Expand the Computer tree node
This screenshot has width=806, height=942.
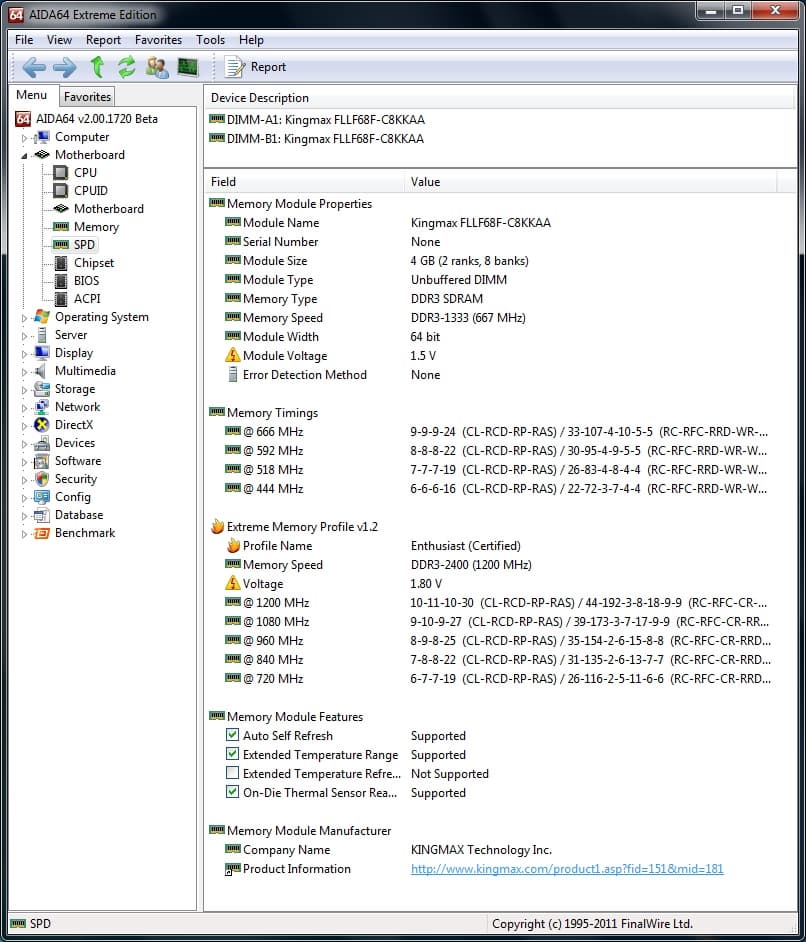click(24, 138)
